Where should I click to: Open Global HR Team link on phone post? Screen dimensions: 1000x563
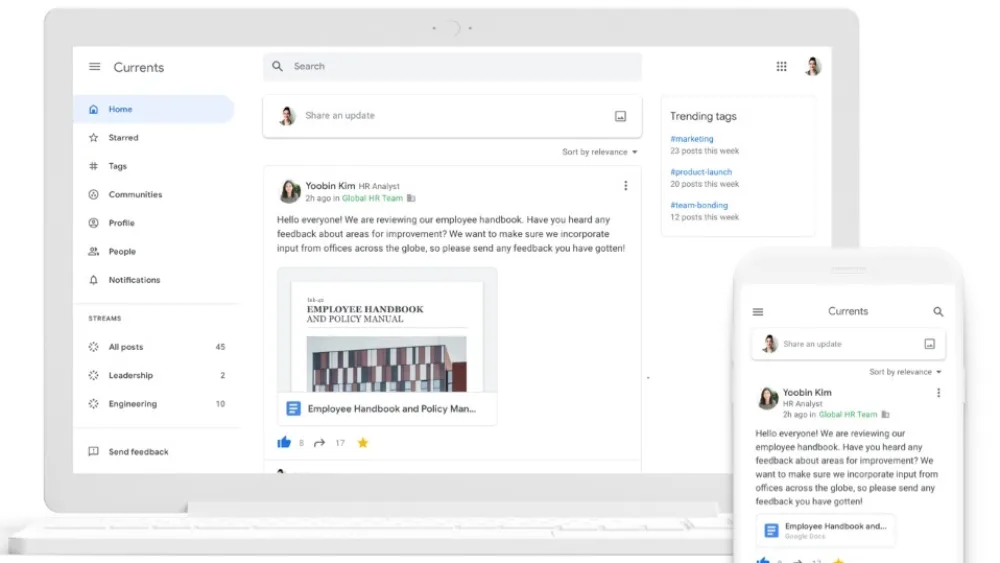tap(848, 414)
